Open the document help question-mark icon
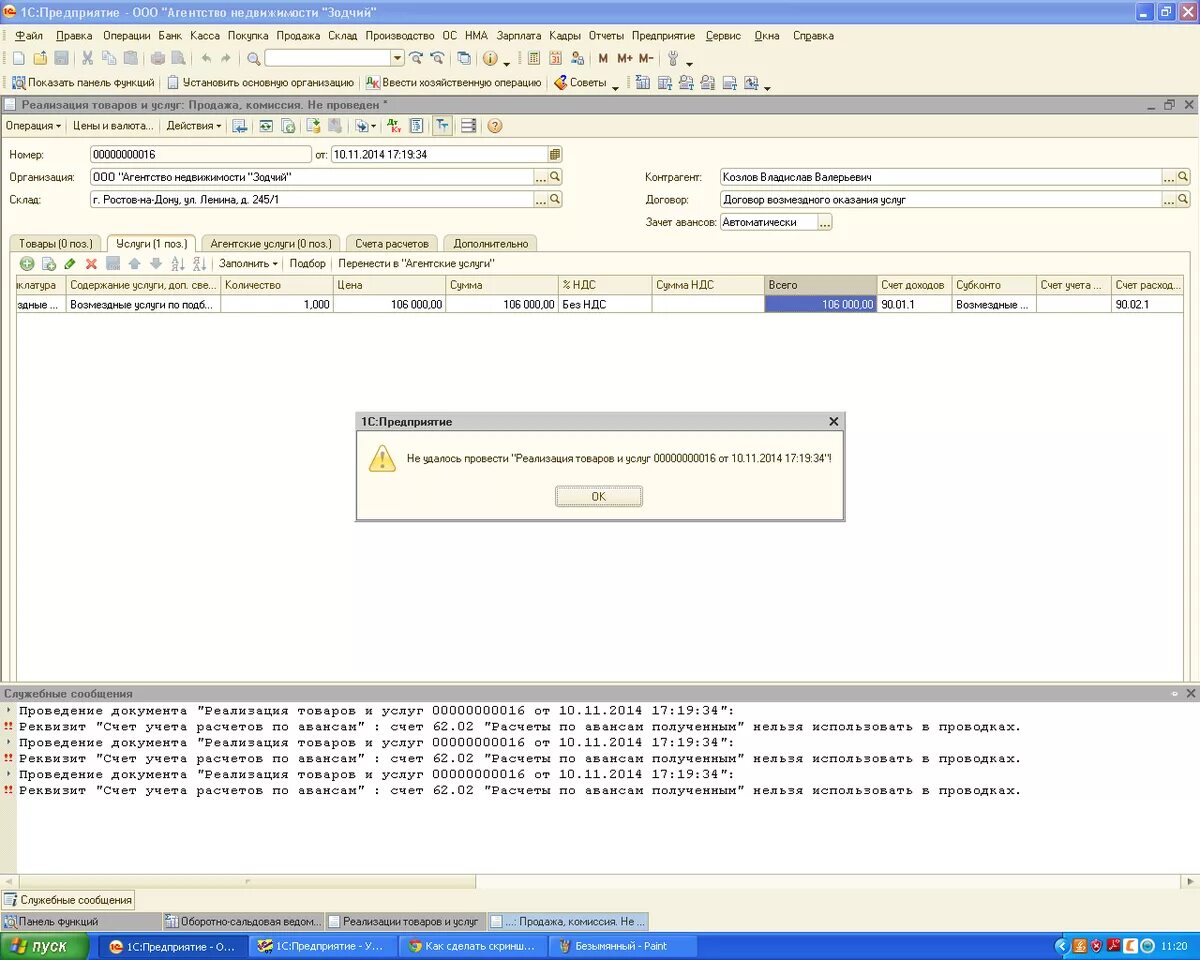 click(x=494, y=126)
